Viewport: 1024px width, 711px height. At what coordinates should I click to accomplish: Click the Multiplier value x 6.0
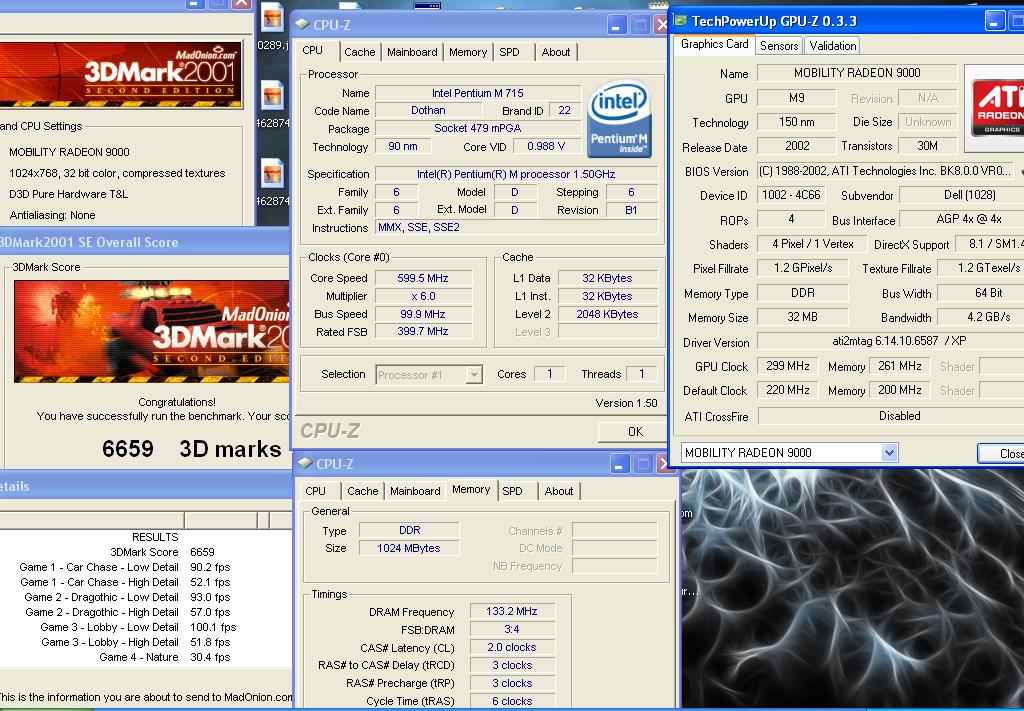click(423, 296)
